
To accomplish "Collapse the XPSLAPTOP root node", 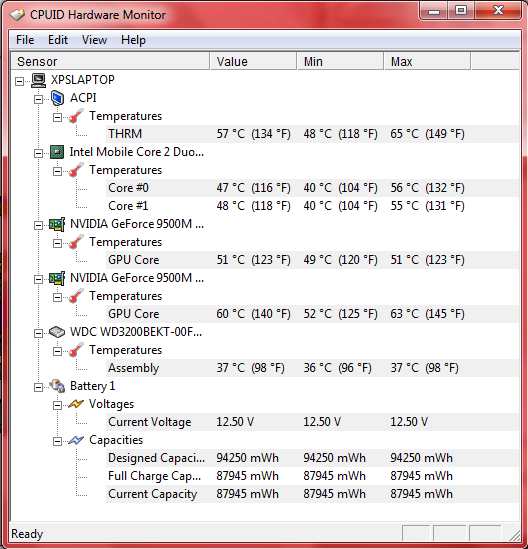I will click(x=20, y=81).
